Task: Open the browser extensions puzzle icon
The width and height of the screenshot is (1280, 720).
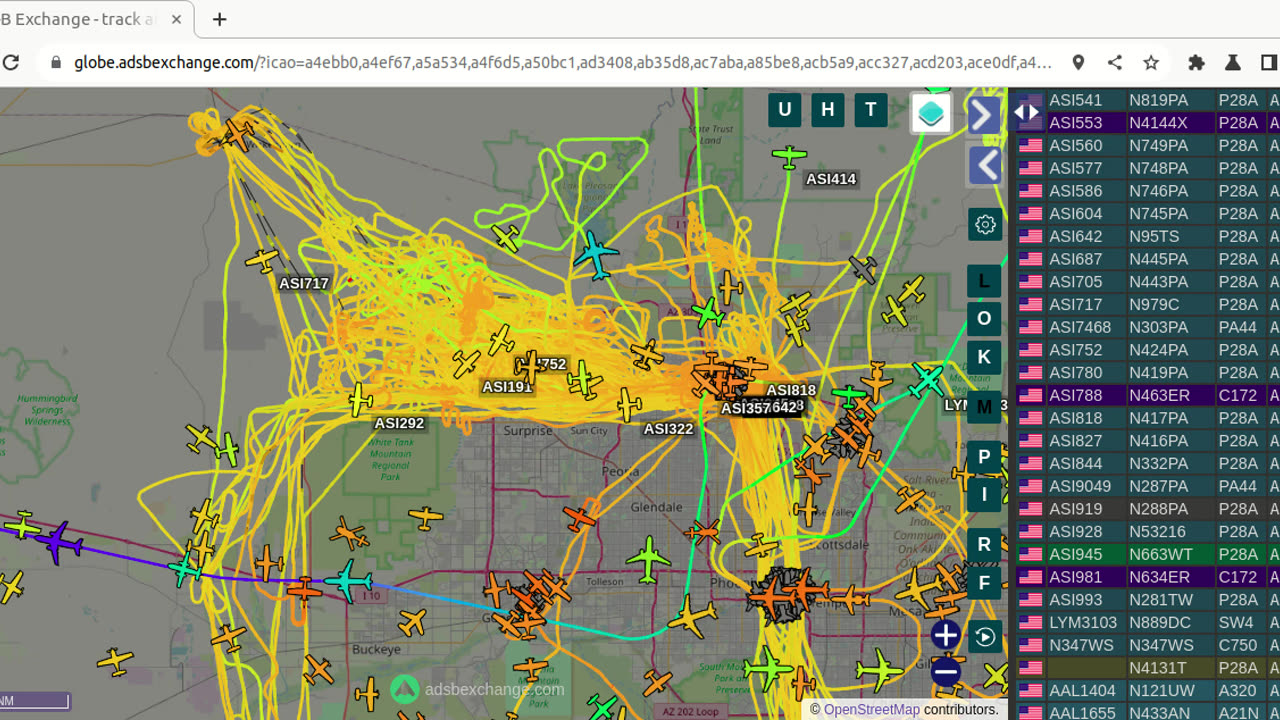Action: 1196,62
